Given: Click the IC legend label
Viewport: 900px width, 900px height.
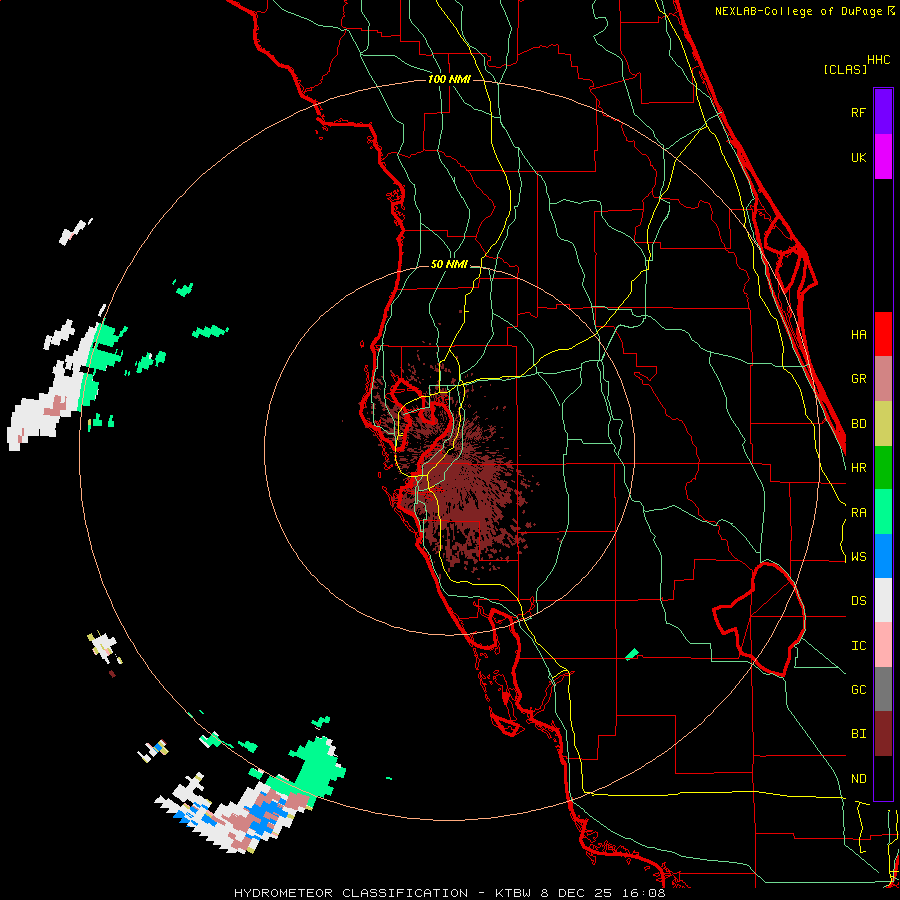Looking at the screenshot, I should pos(858,646).
